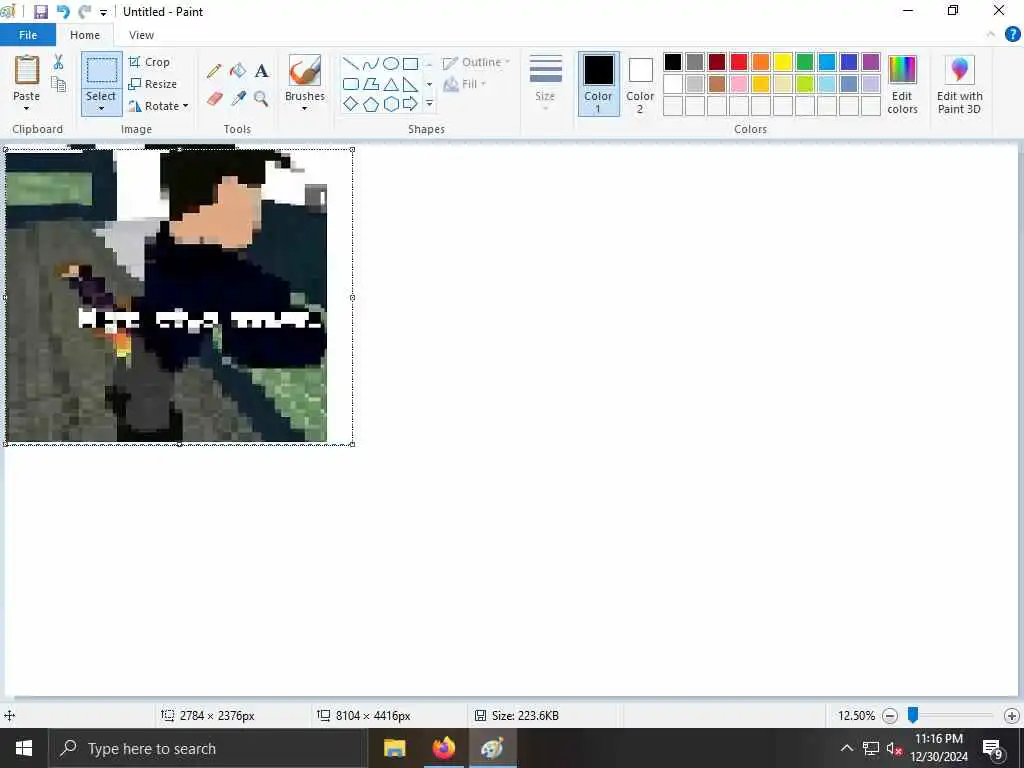
Task: Click the network tray icon
Action: (871, 748)
